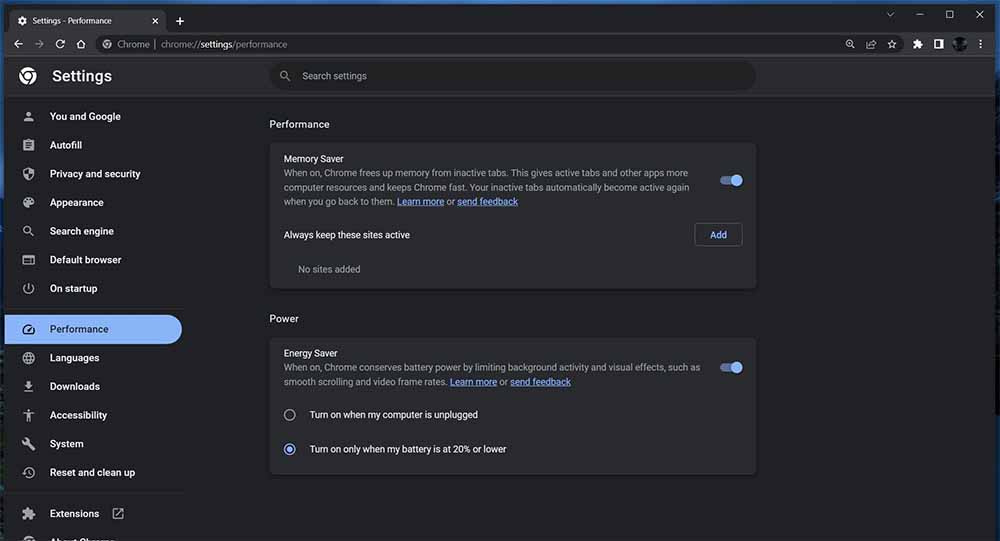Click the Downloads arrow icon
This screenshot has width=1000, height=541.
tap(29, 387)
